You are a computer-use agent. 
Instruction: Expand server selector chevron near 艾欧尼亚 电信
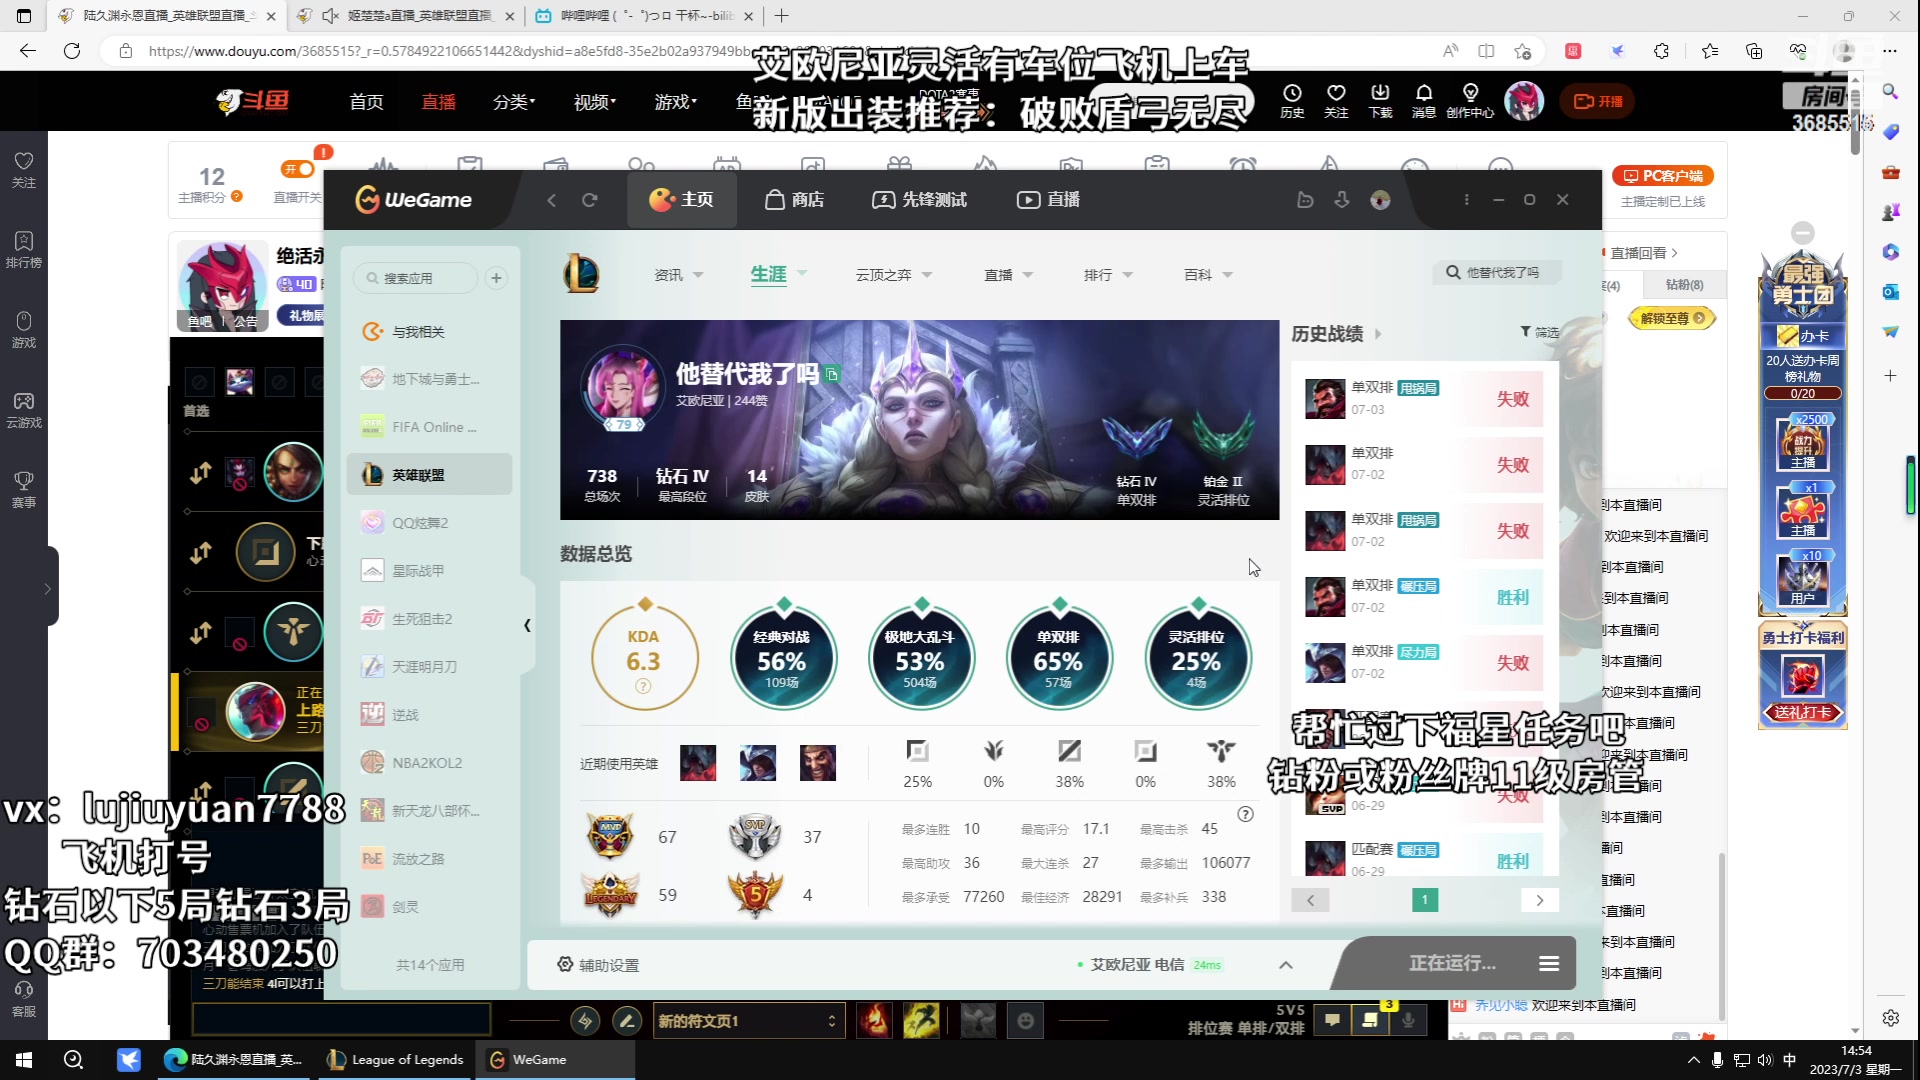[1286, 965]
